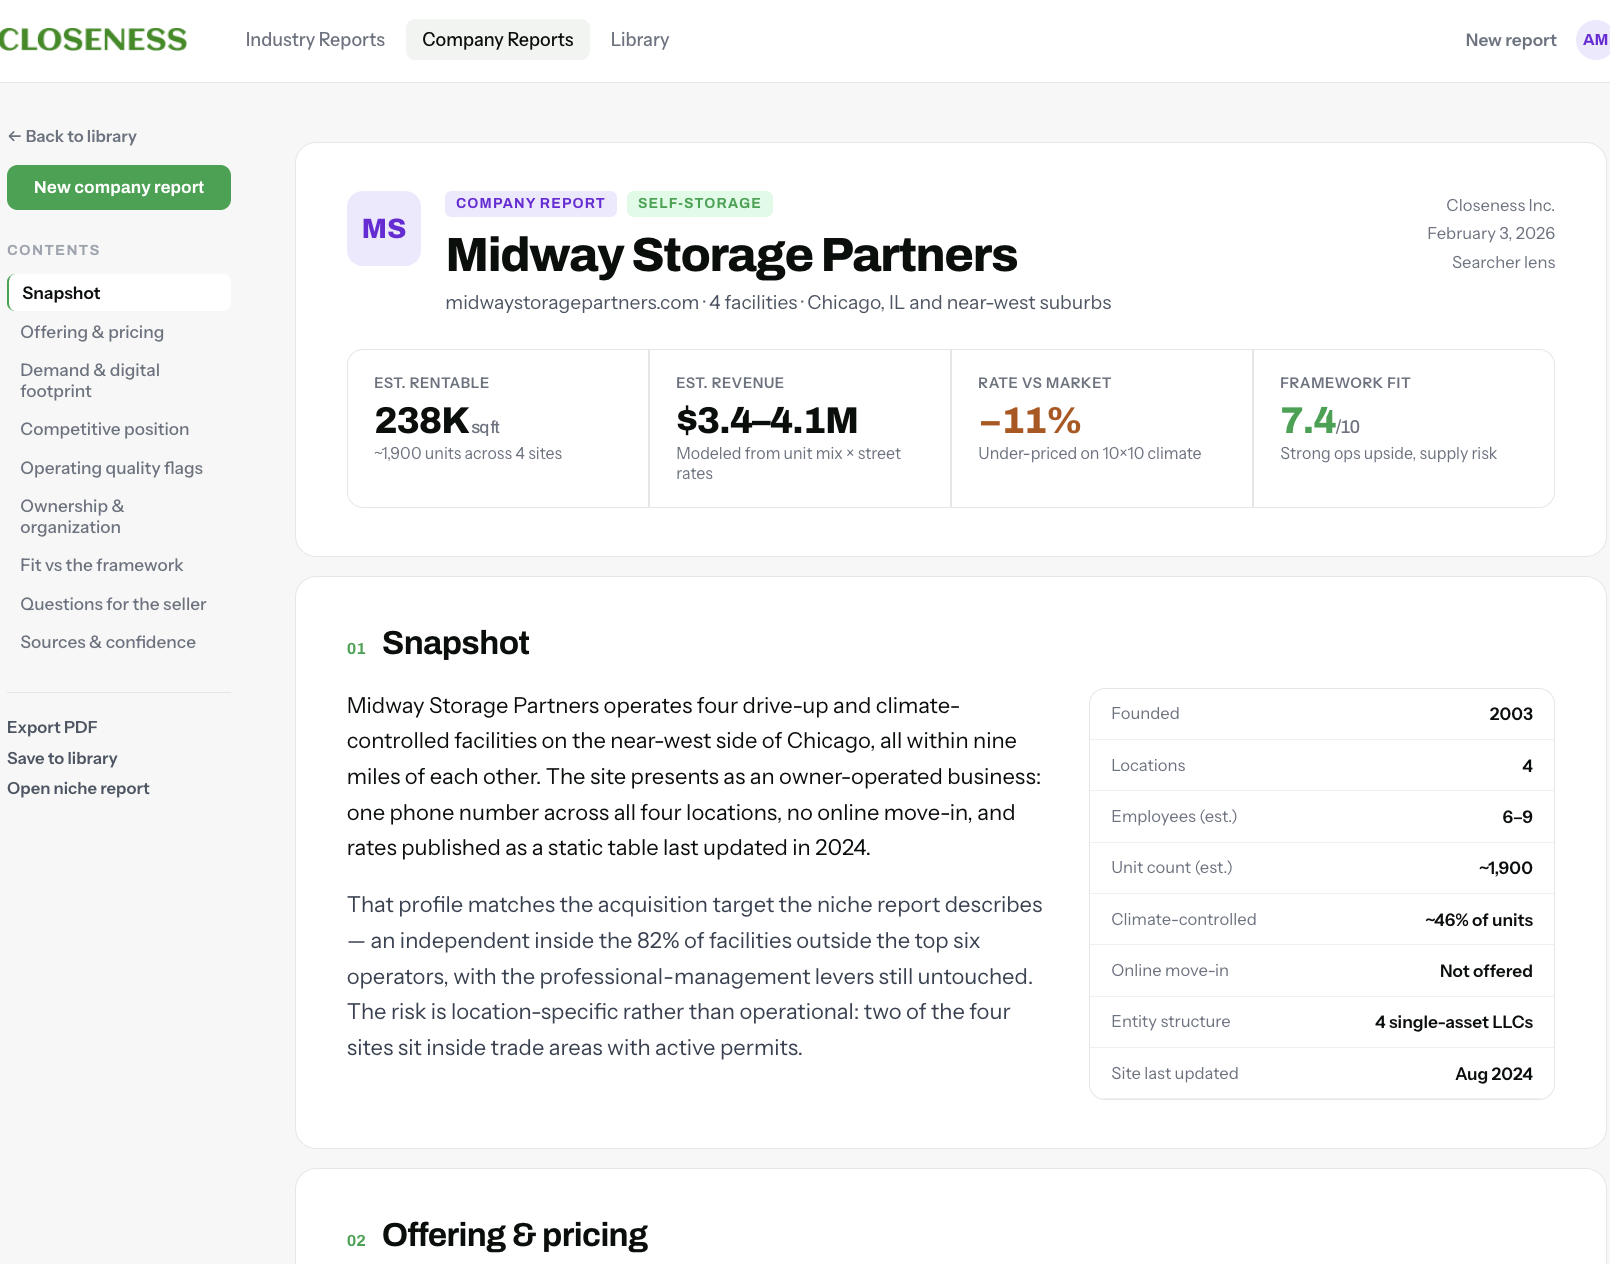1610x1264 pixels.
Task: Click the 02 Offering & pricing heading
Action: [x=497, y=1235]
